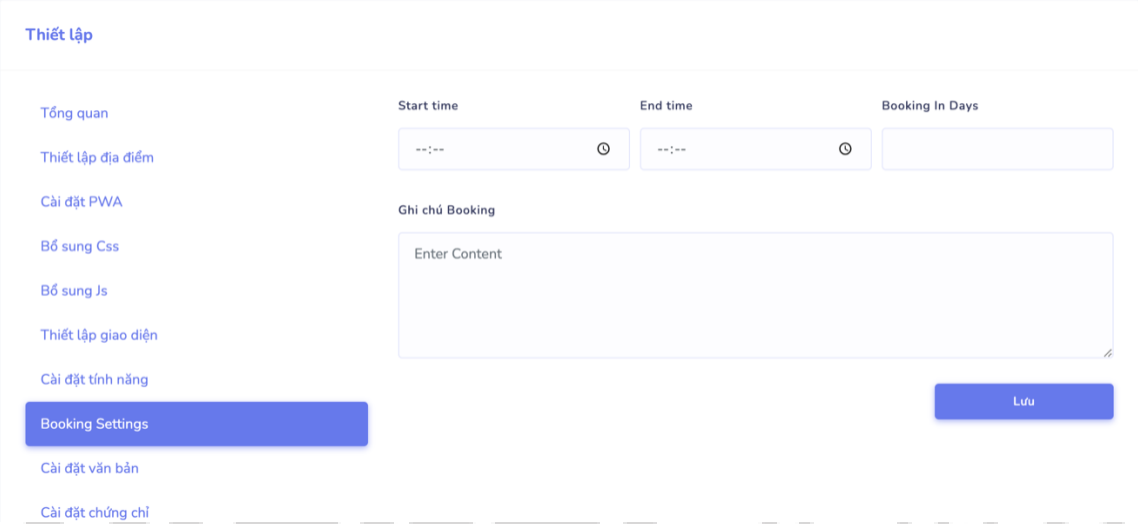
Task: Click the Thiết lập page heading
Action: [59, 35]
